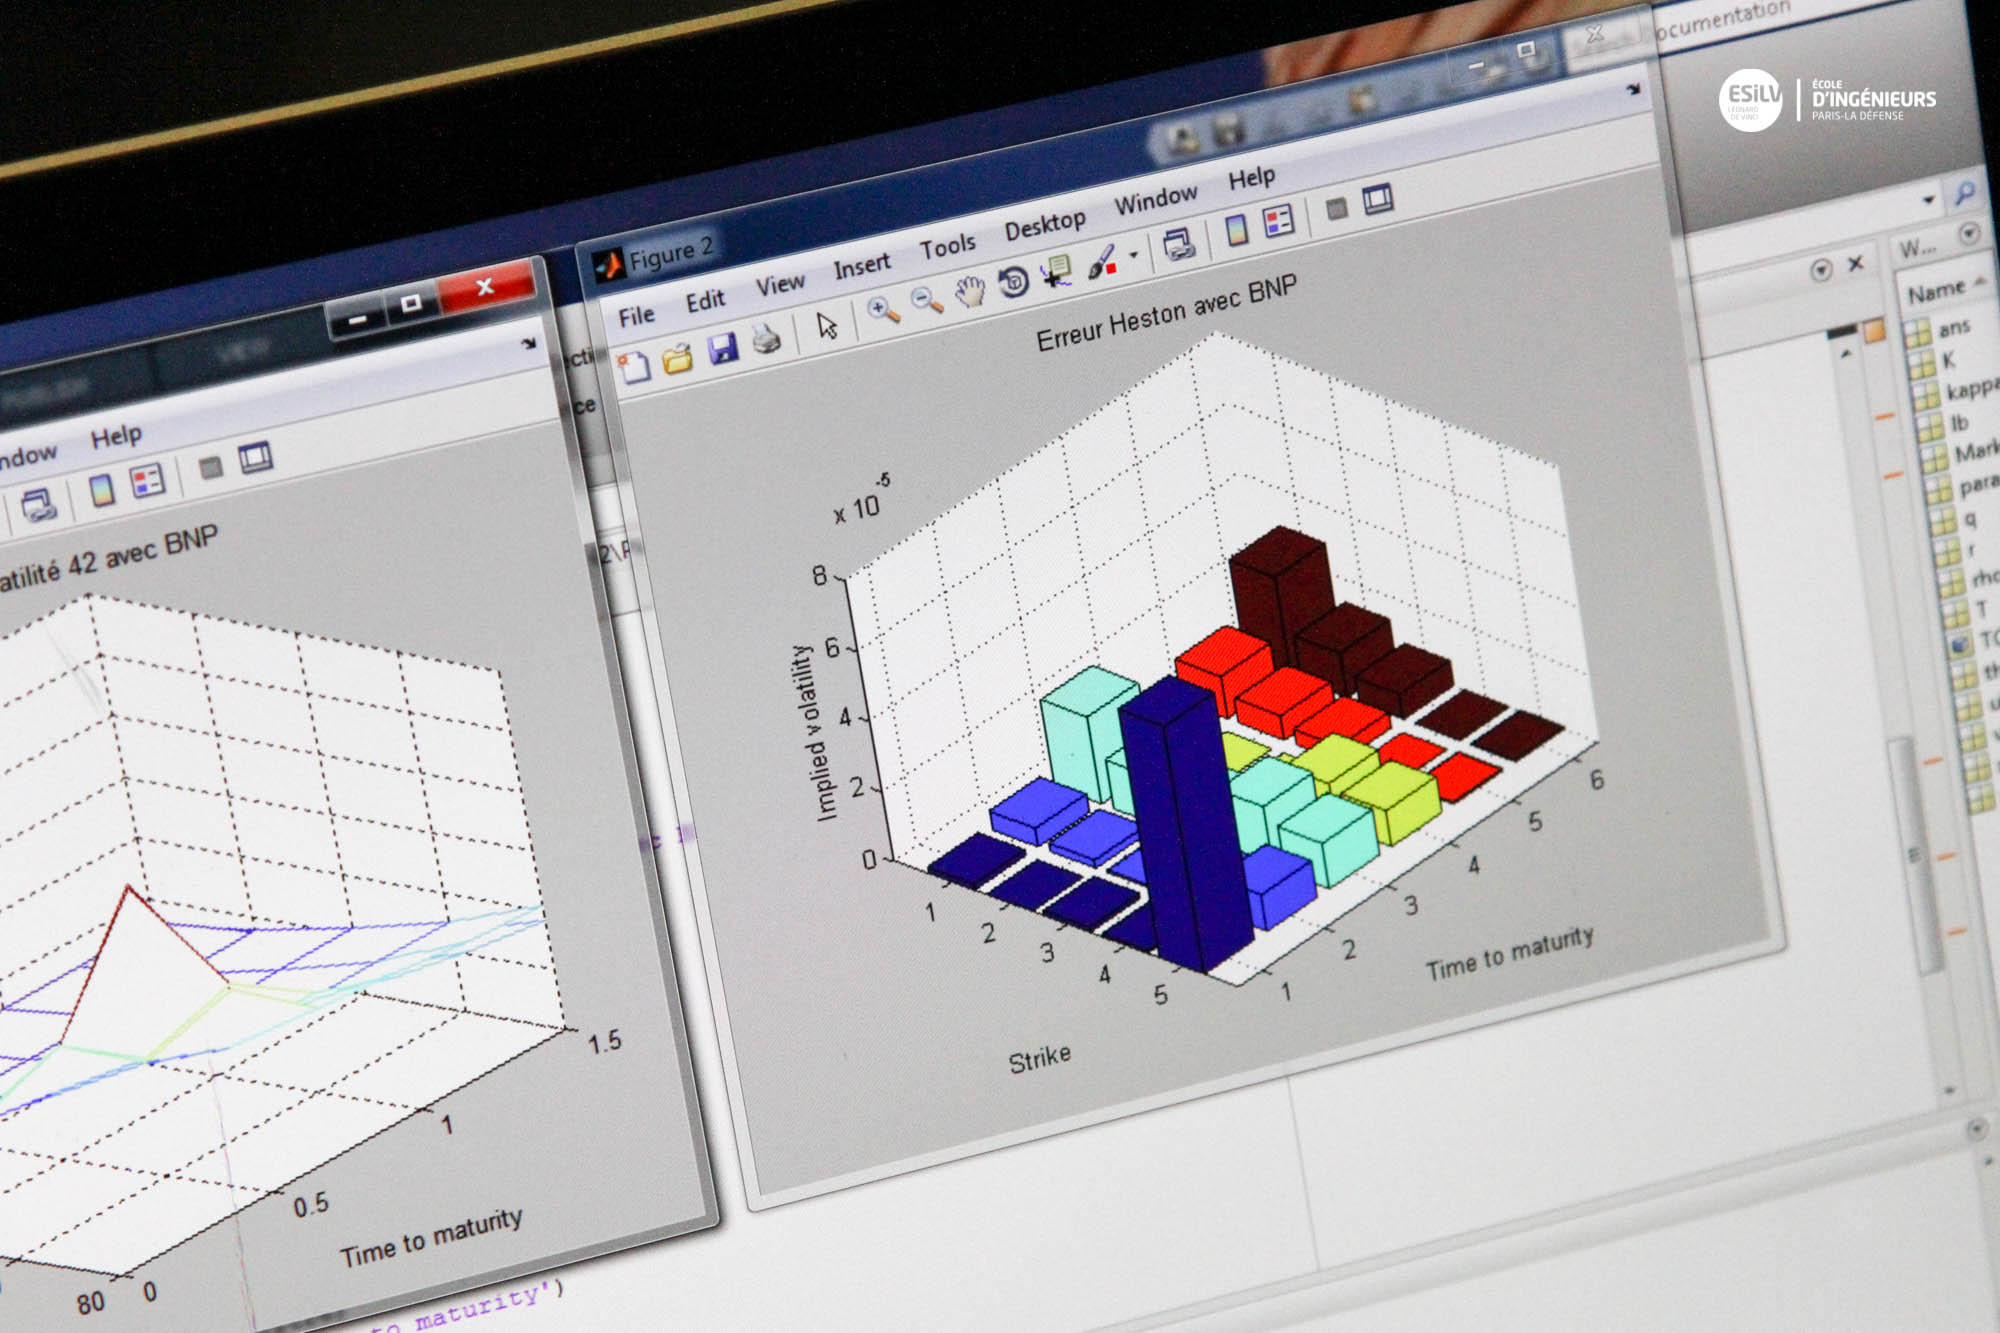Open the Workspace panel actions dropdown
Viewport: 2000px width, 1333px height.
[x=1968, y=234]
